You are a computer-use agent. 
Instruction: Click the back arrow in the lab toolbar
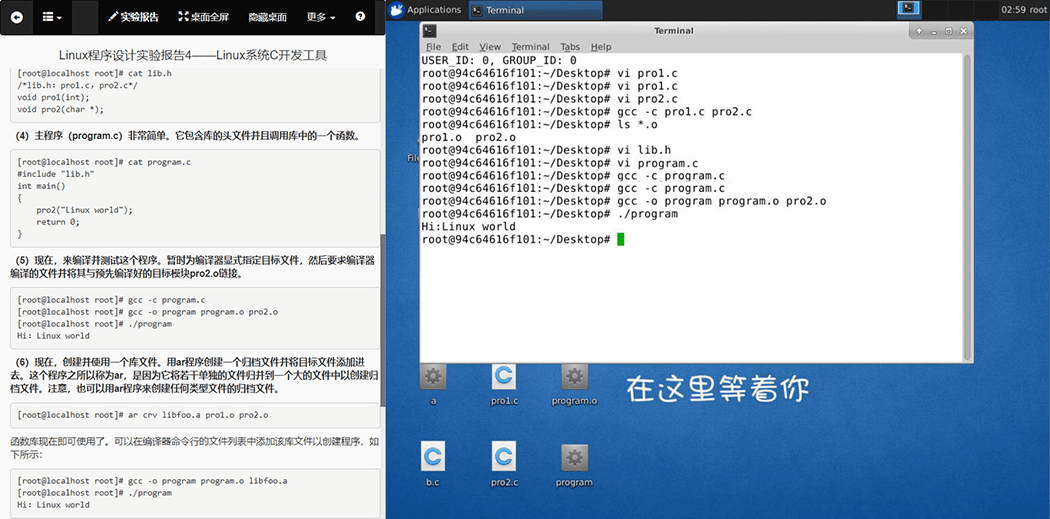pyautogui.click(x=16, y=17)
